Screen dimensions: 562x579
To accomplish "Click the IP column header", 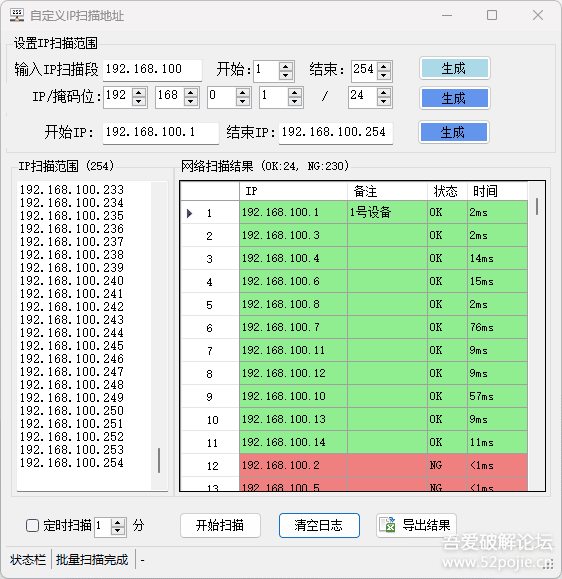I will tap(293, 191).
